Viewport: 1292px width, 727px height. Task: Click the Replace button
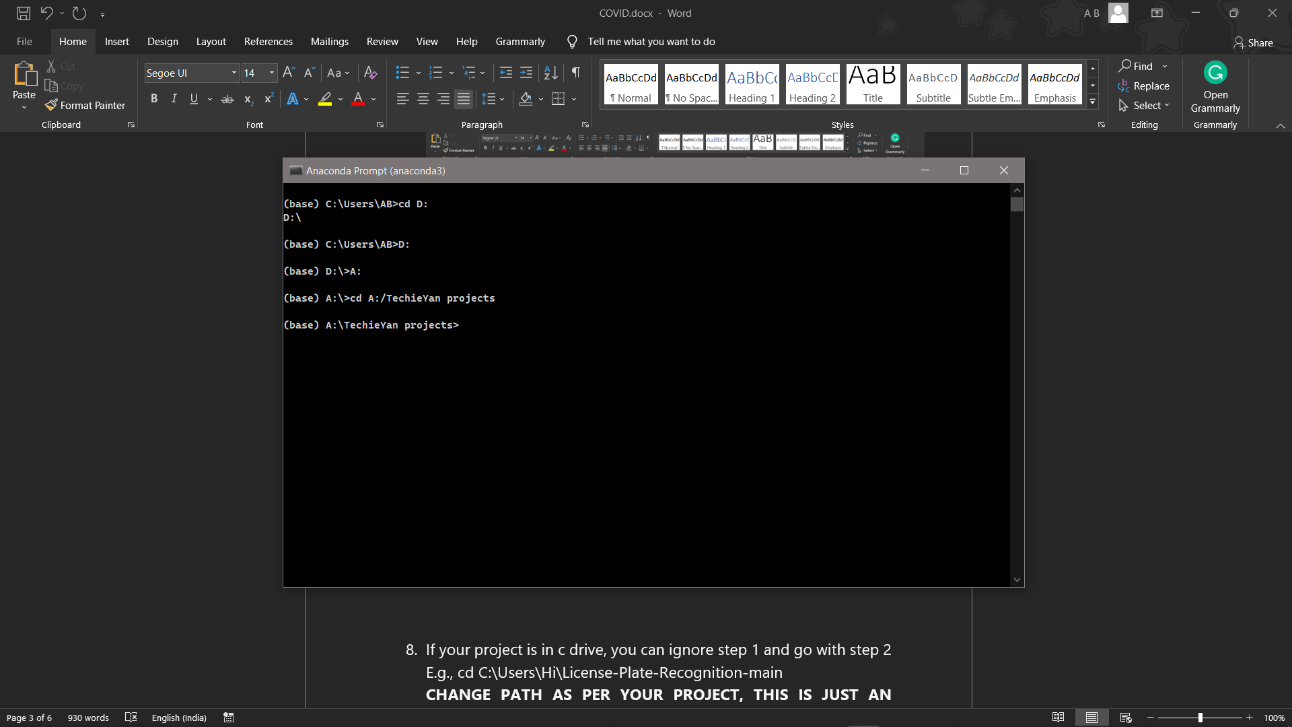(1144, 86)
